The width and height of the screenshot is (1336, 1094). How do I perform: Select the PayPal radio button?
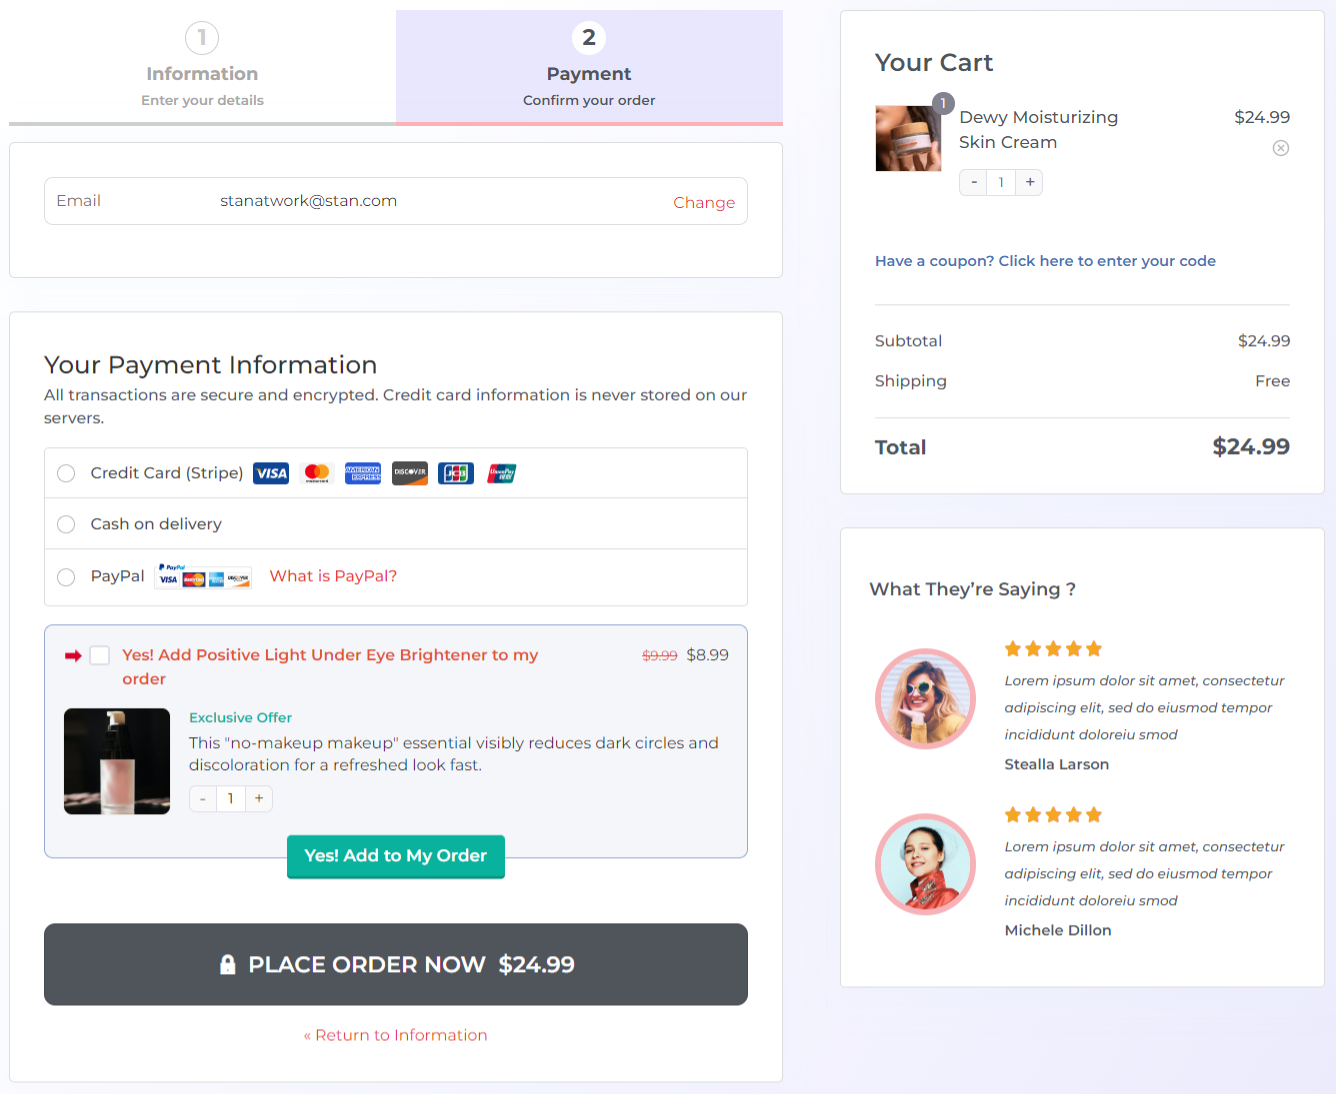(66, 577)
